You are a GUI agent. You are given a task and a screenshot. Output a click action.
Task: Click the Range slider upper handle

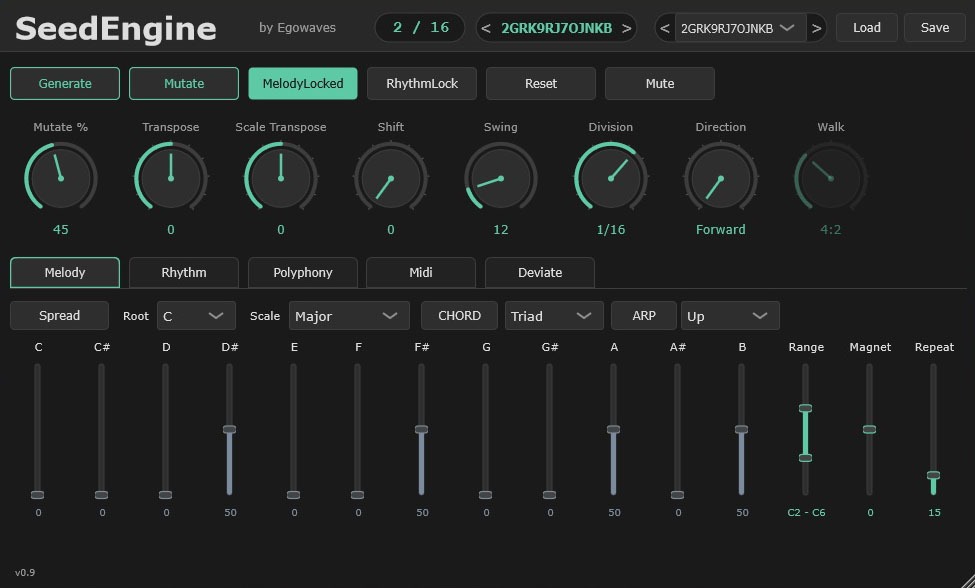(806, 408)
